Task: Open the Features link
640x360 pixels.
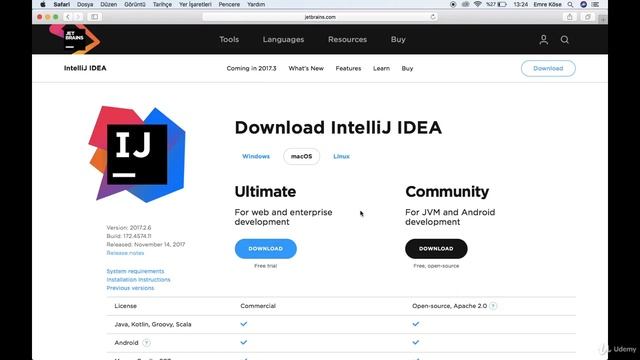Action: tap(348, 68)
